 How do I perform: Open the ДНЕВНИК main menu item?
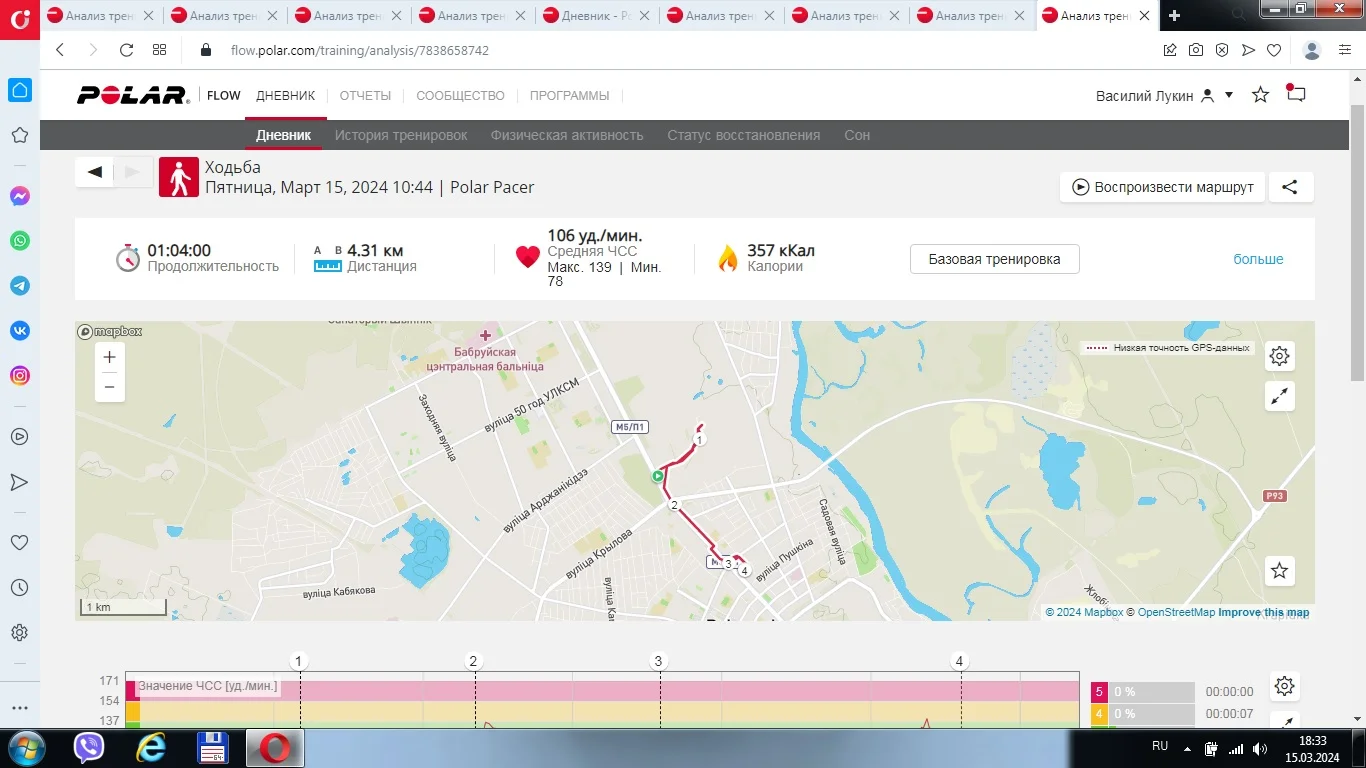[285, 95]
